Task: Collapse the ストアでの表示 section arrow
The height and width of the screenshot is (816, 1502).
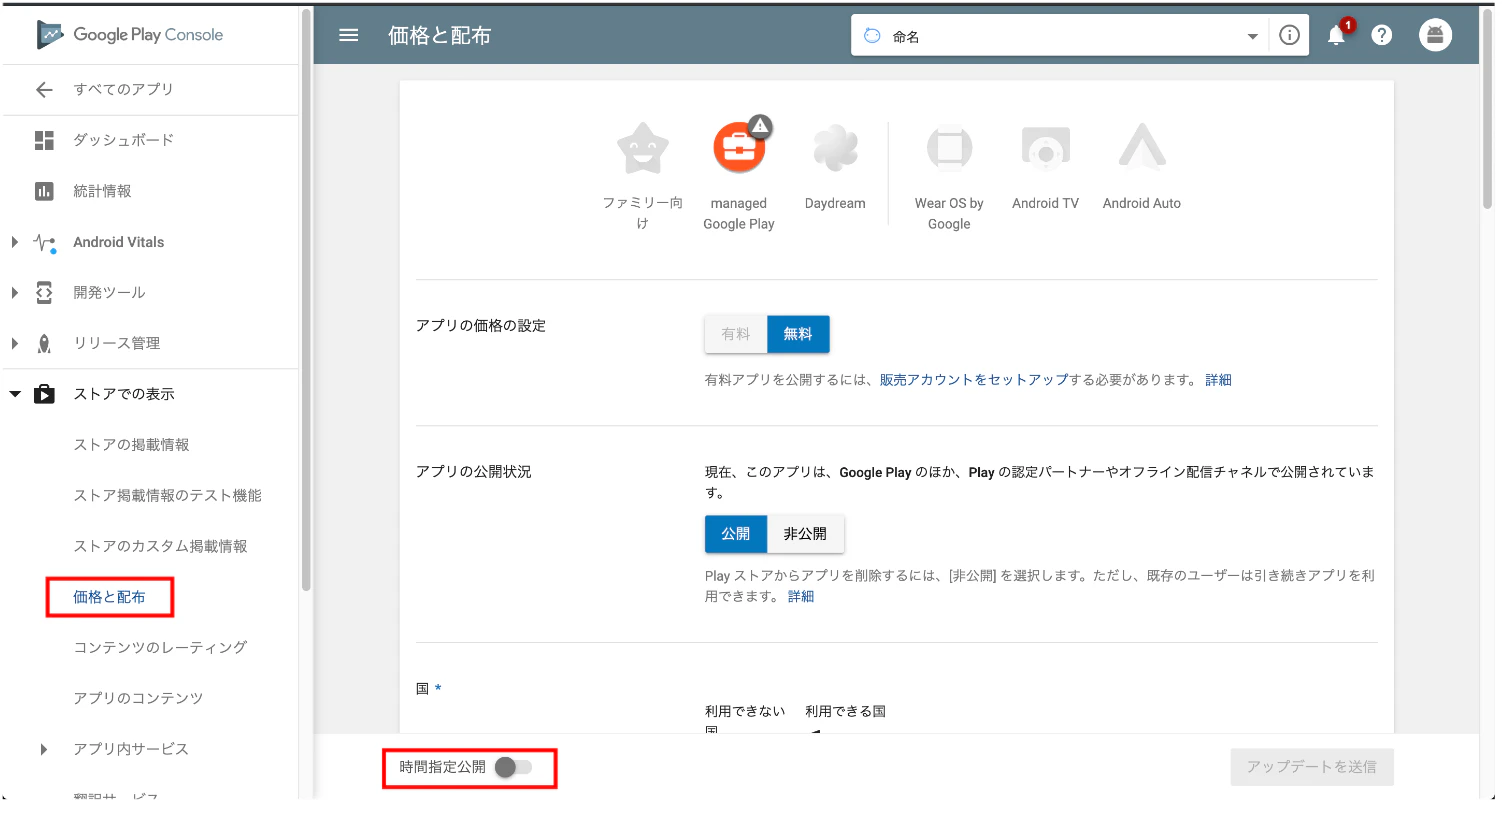Action: click(15, 394)
